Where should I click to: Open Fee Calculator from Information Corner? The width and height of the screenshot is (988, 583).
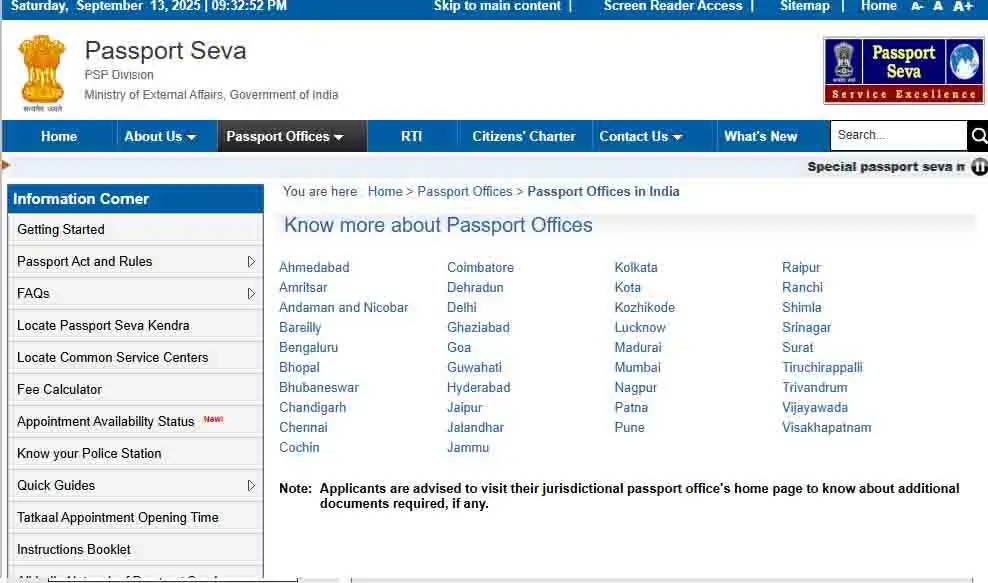coord(60,389)
